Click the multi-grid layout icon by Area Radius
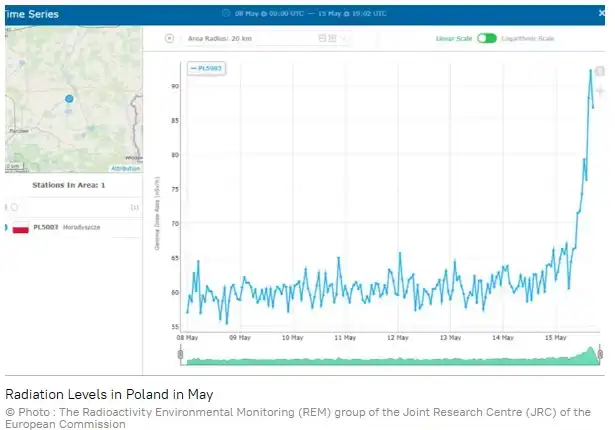This screenshot has height=430, width=615. click(x=331, y=38)
